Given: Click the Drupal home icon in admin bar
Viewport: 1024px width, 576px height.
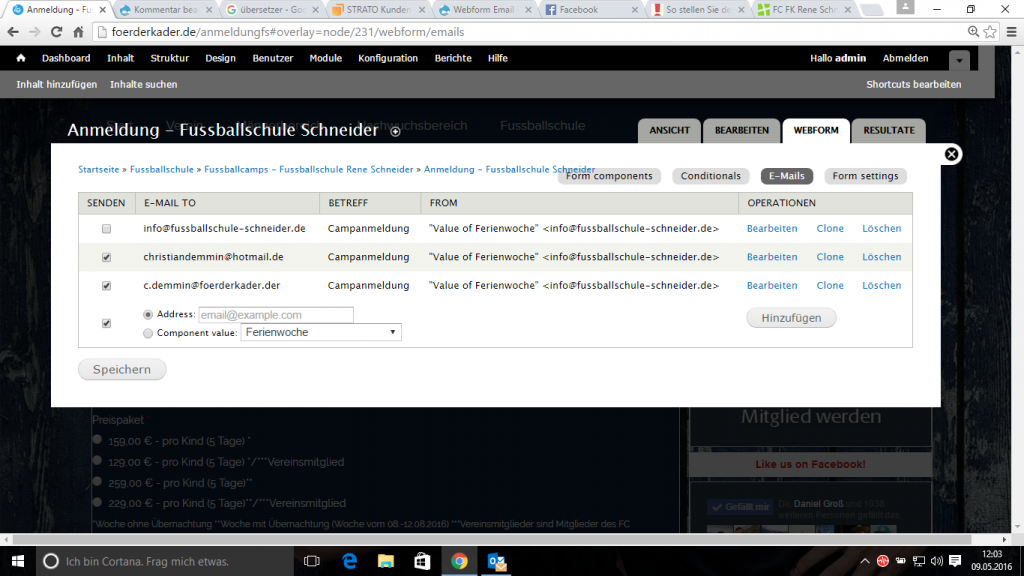Looking at the screenshot, I should coord(21,58).
